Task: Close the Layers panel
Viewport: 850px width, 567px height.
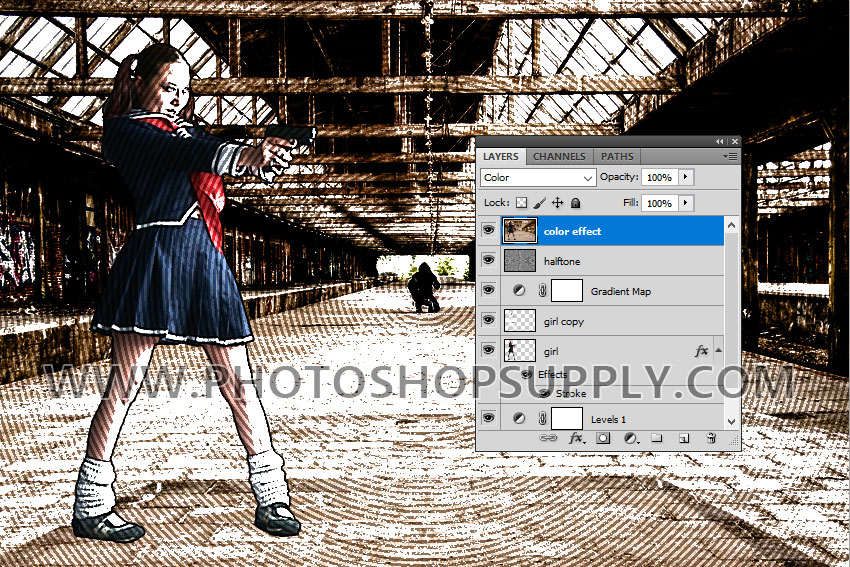Action: coord(735,141)
